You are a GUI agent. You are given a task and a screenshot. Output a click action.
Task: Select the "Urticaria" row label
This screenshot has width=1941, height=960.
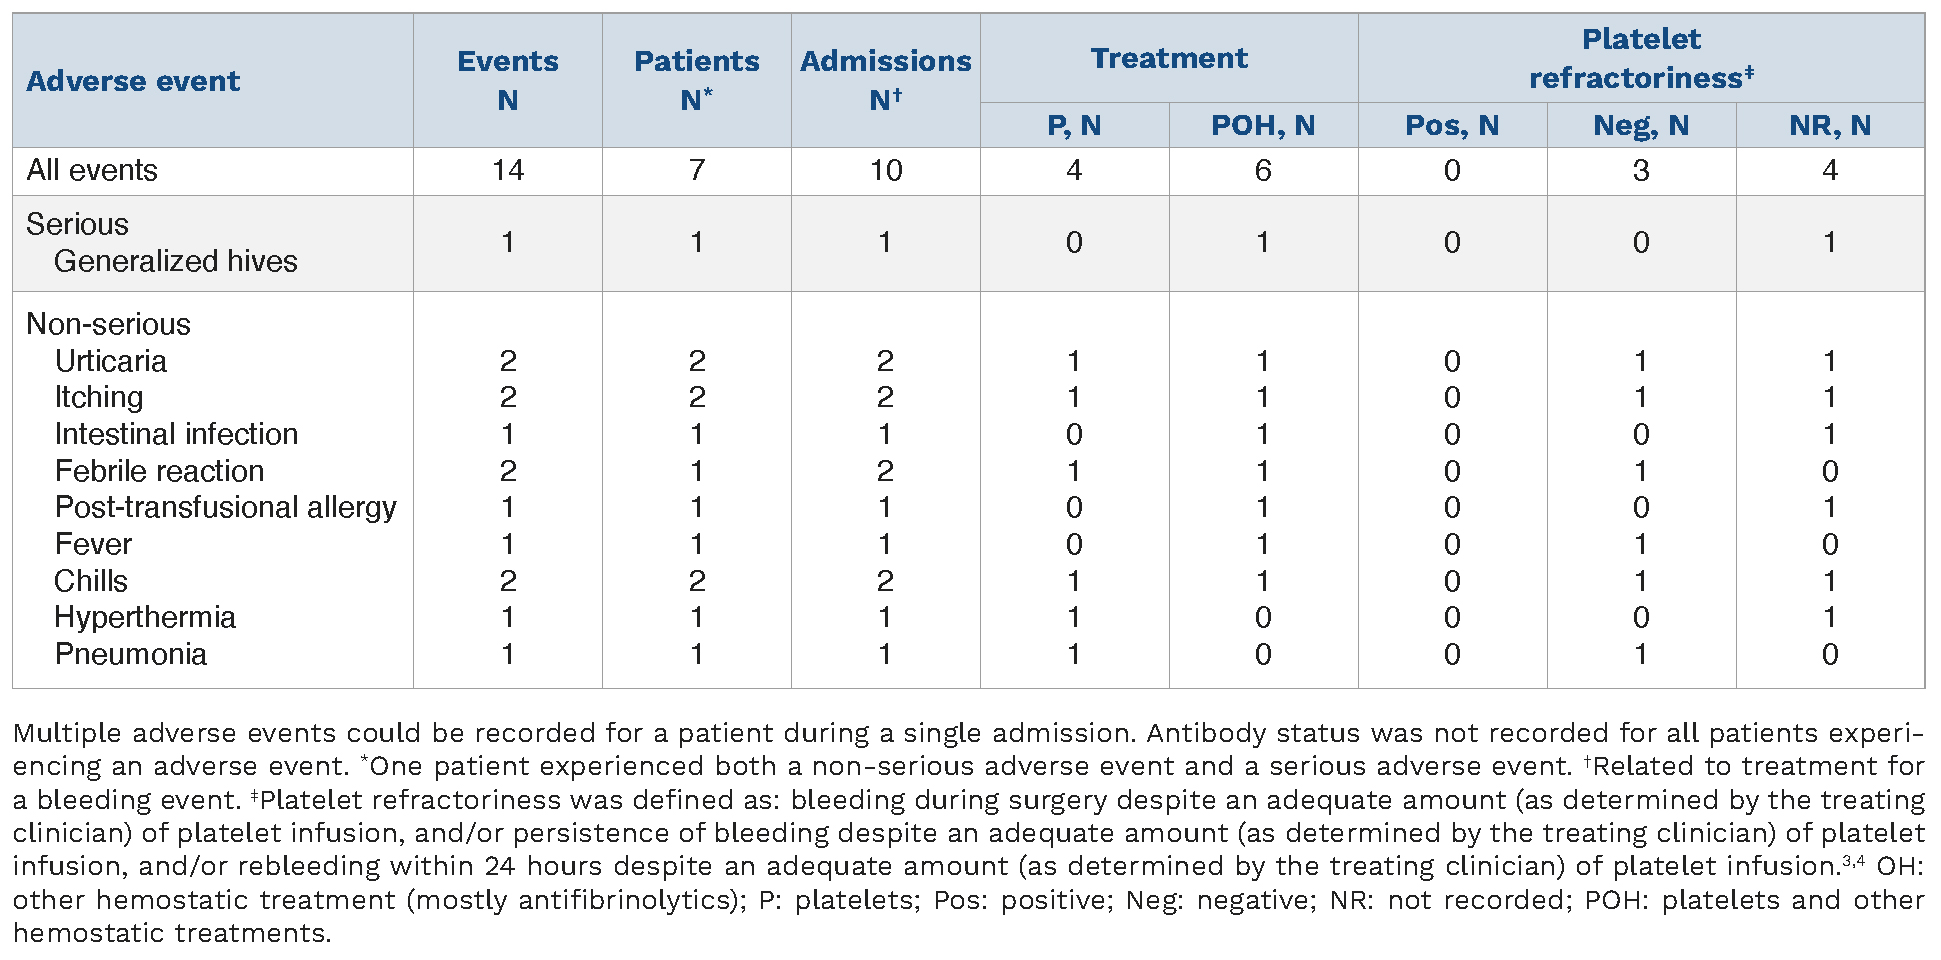click(x=111, y=361)
